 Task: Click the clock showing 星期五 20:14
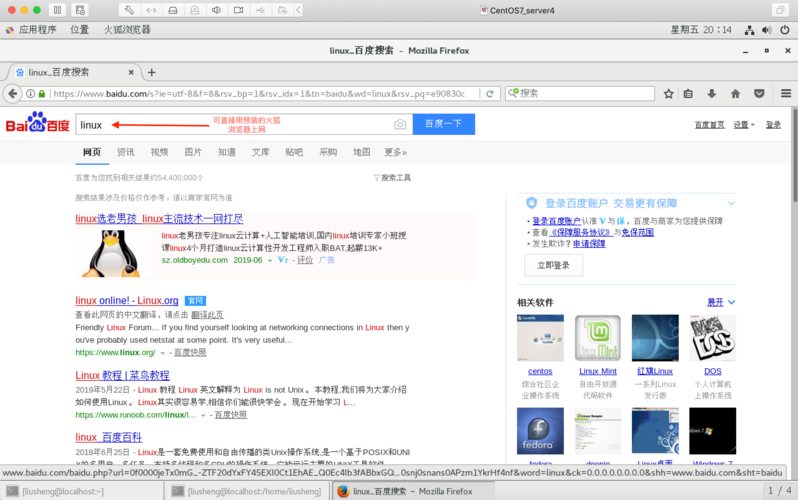[701, 30]
